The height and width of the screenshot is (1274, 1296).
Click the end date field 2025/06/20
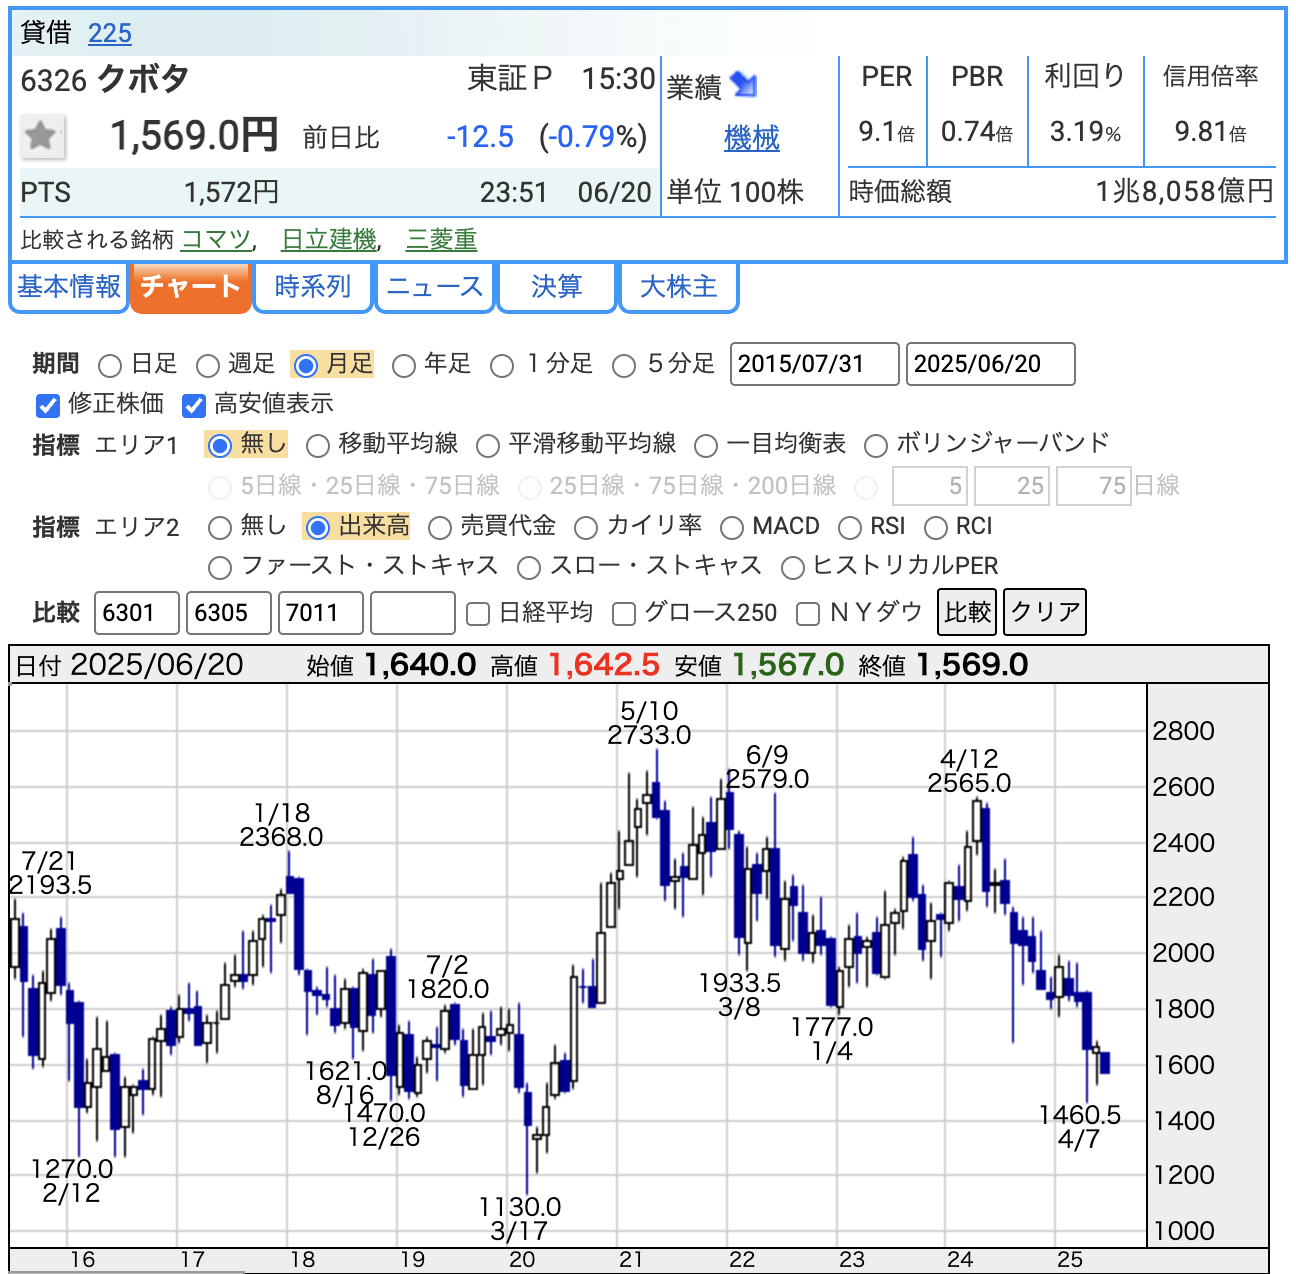tap(991, 364)
